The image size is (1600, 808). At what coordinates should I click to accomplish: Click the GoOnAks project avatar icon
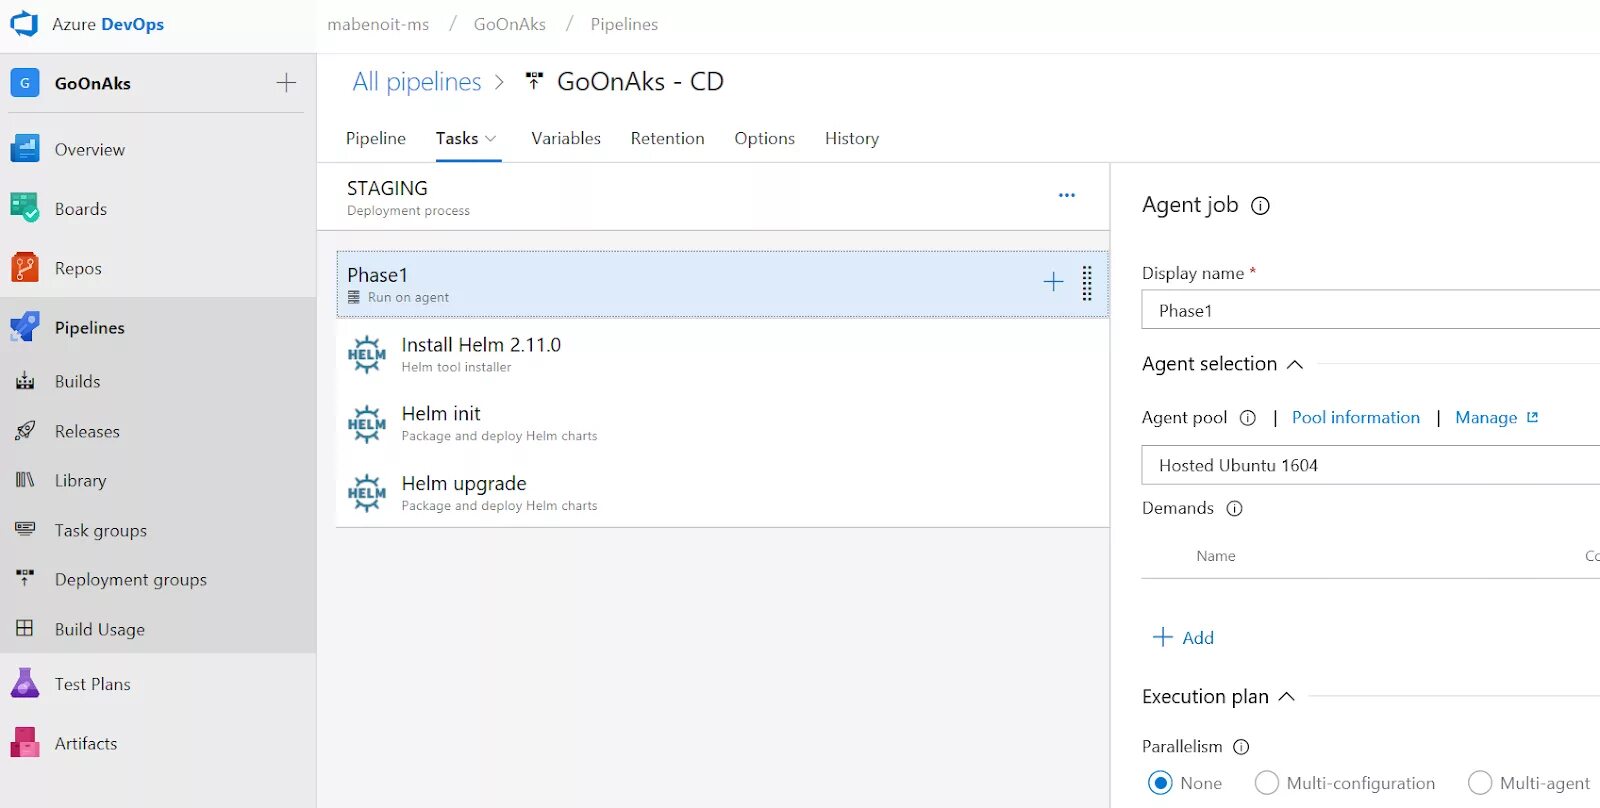tap(25, 83)
